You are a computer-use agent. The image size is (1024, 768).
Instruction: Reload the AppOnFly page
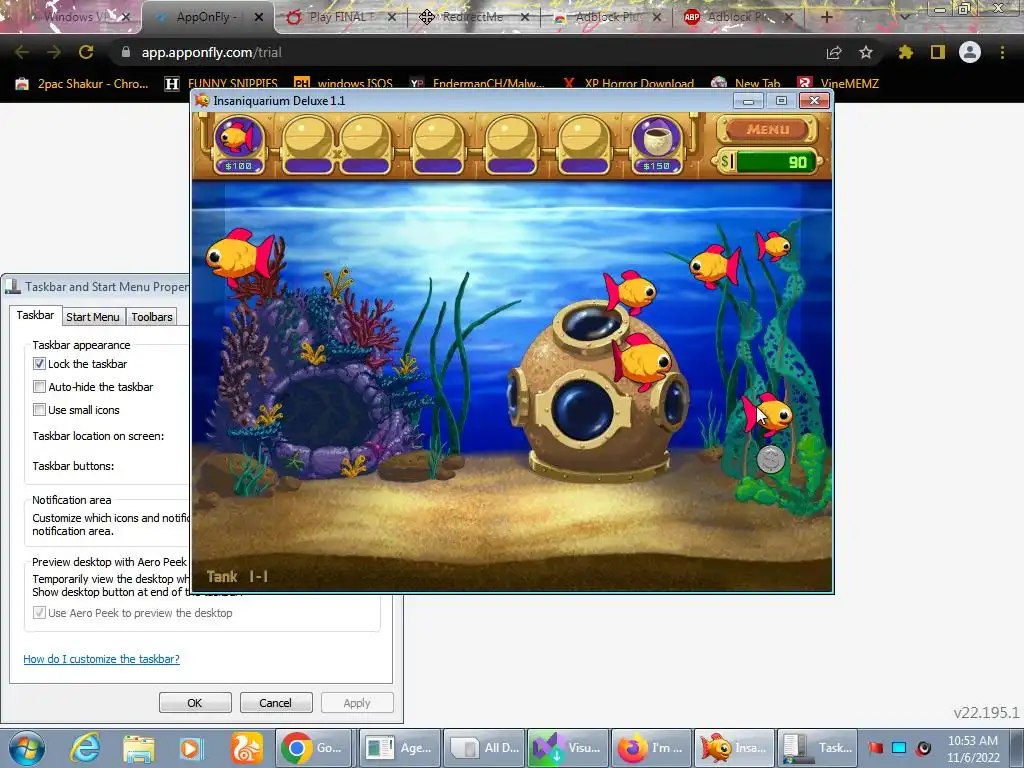[x=86, y=52]
